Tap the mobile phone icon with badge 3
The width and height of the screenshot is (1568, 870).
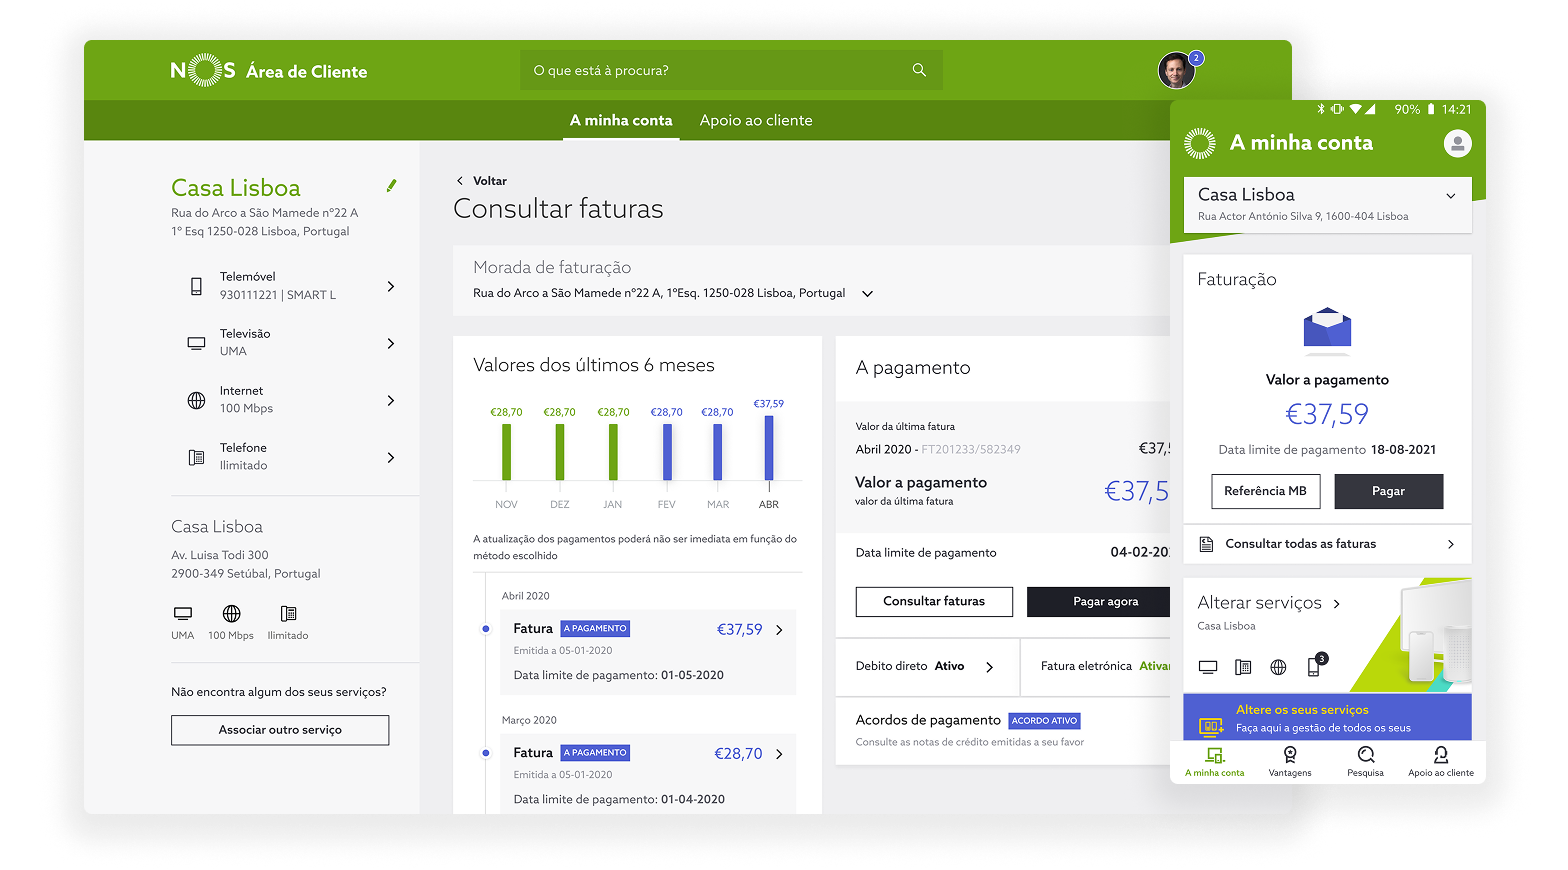pyautogui.click(x=1315, y=665)
